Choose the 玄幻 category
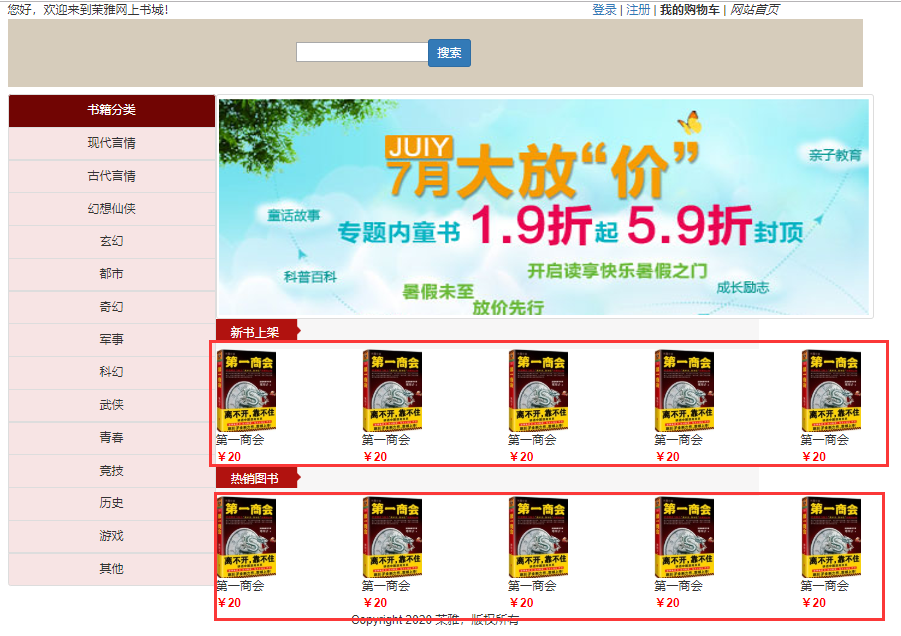901x636 pixels. click(111, 241)
